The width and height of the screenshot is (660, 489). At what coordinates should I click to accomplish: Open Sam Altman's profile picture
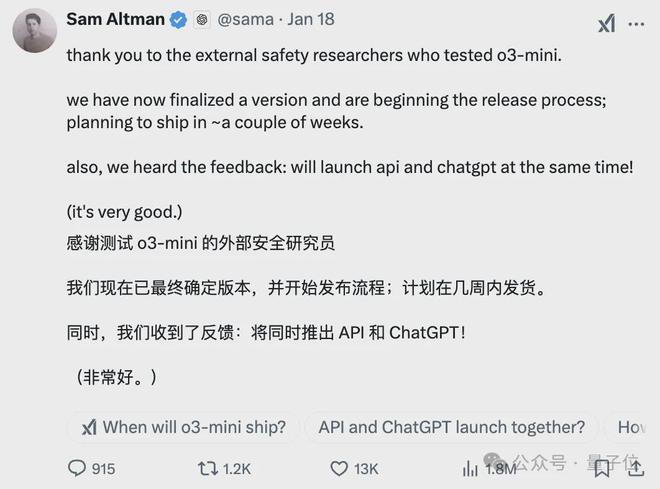coord(35,31)
